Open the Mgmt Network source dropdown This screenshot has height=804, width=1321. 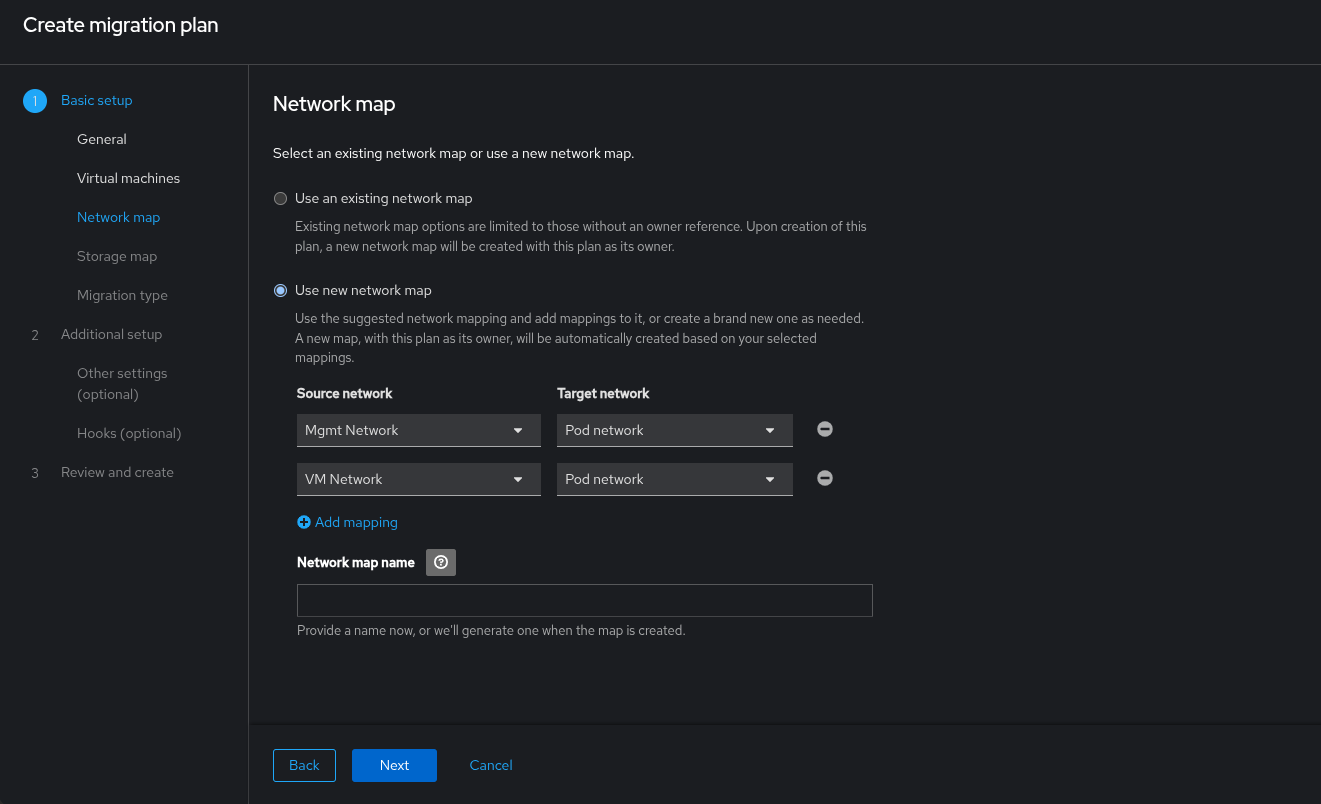click(418, 430)
